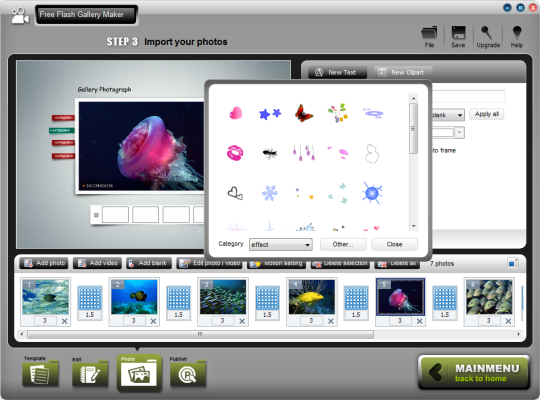Select the red butterfly clipart
This screenshot has width=540, height=400.
[304, 113]
